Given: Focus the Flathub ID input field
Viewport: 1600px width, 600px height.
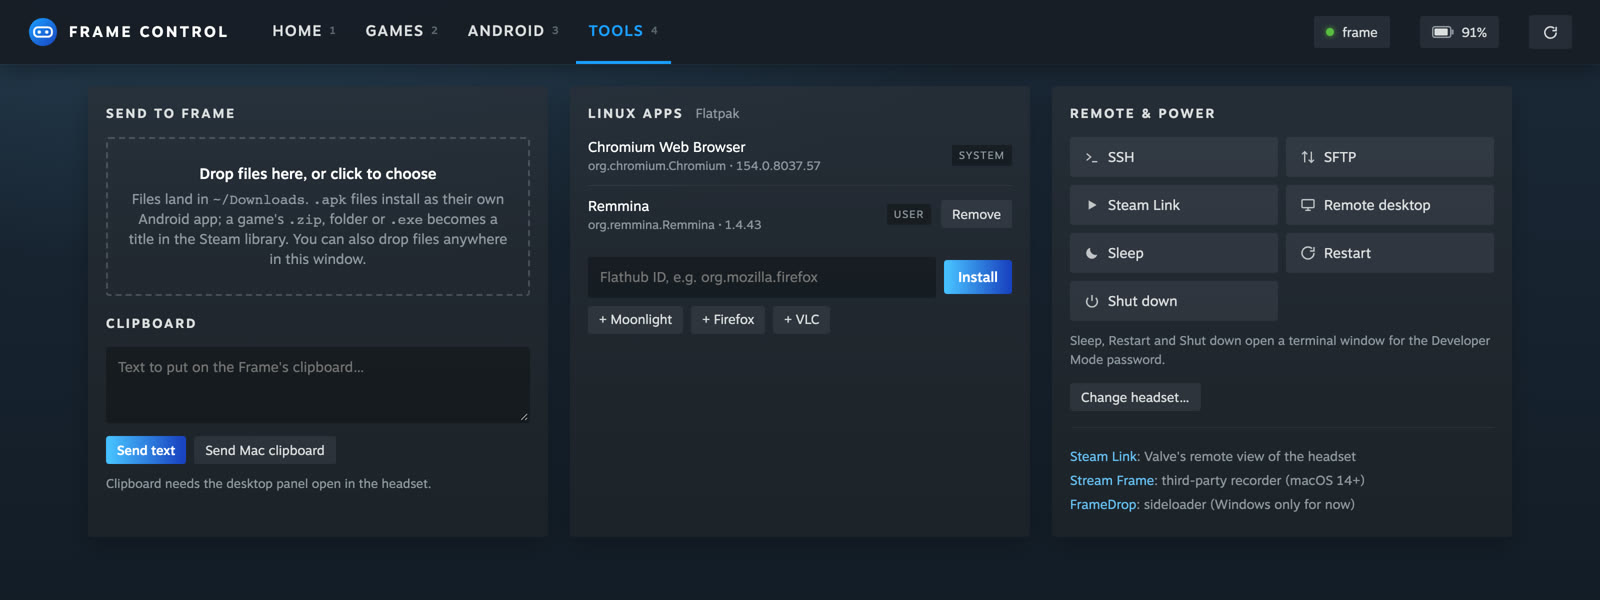Looking at the screenshot, I should pyautogui.click(x=762, y=277).
